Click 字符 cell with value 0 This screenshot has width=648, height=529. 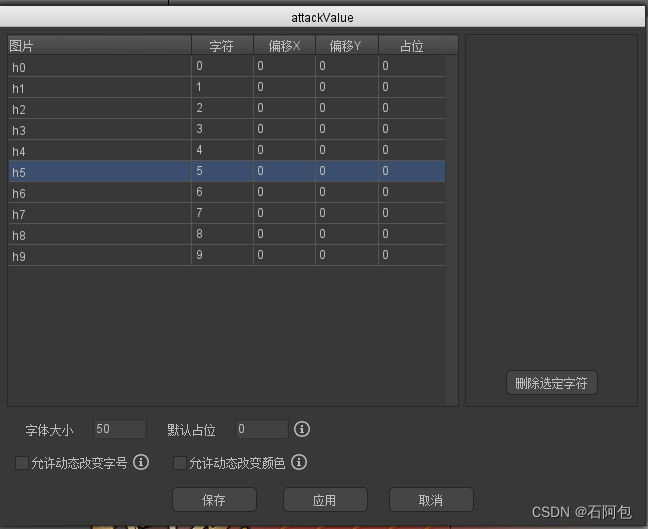tap(222, 66)
